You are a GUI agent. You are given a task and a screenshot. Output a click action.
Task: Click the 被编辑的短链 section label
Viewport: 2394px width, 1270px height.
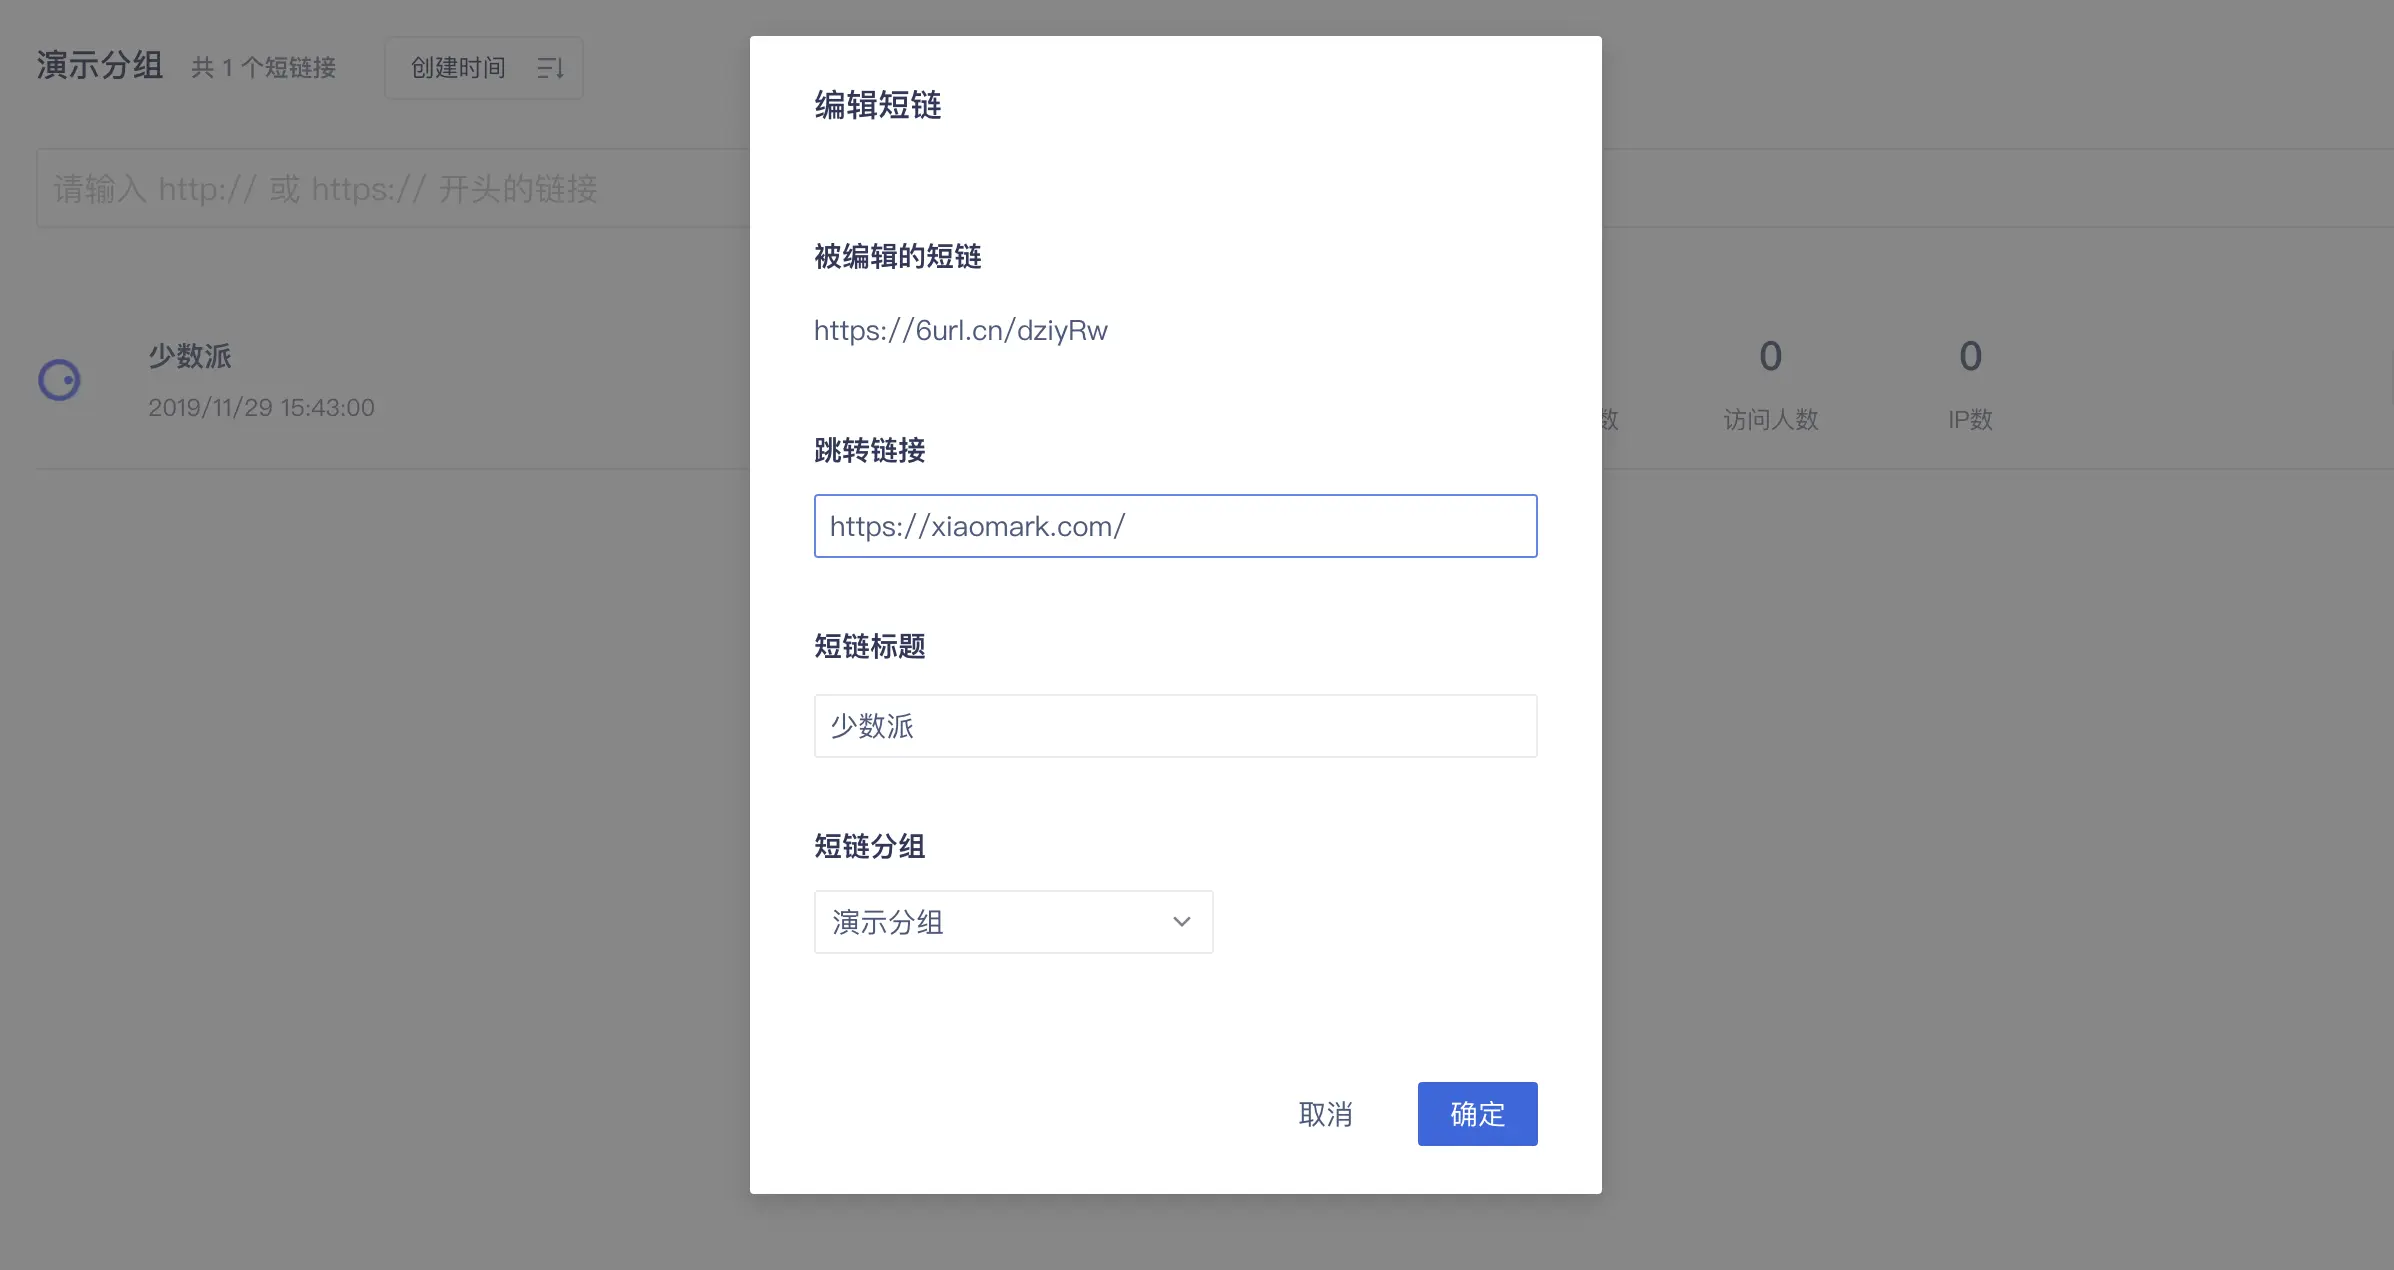click(x=897, y=257)
